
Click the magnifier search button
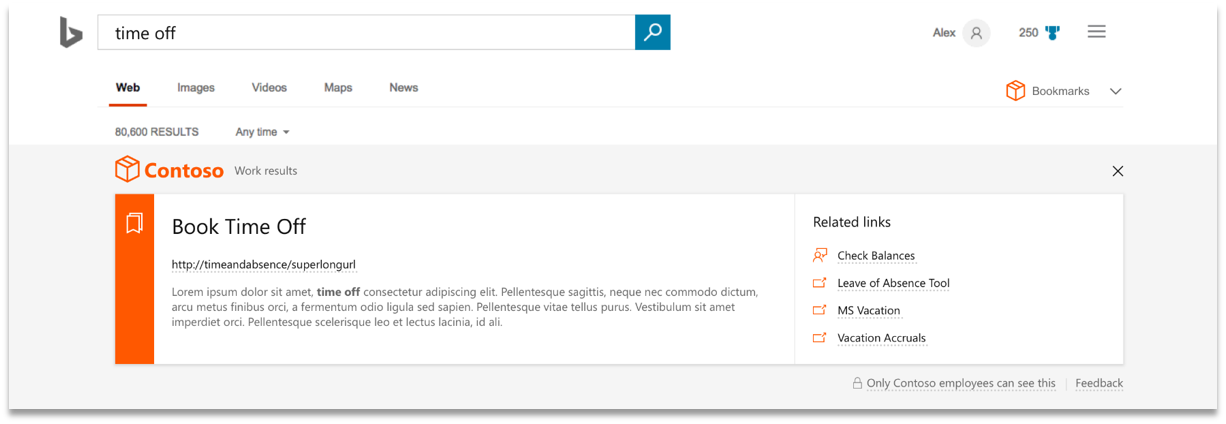click(652, 32)
